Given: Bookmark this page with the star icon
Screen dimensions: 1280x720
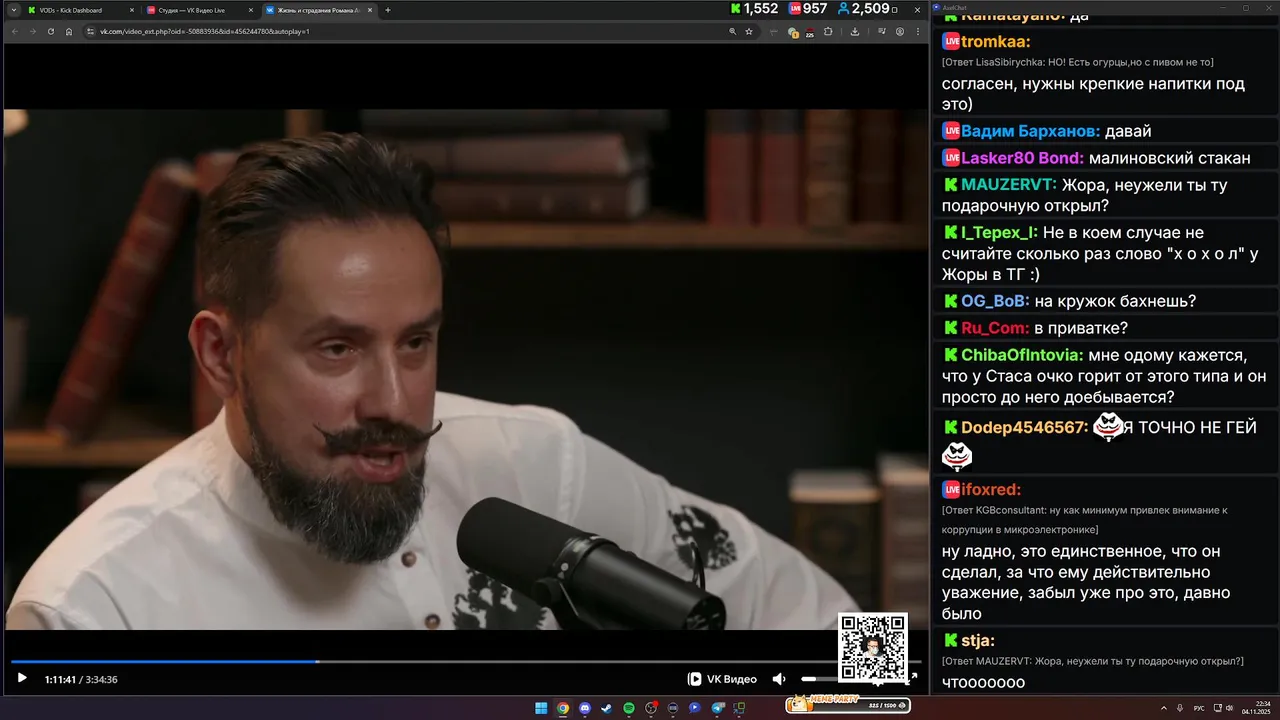Looking at the screenshot, I should click(749, 31).
